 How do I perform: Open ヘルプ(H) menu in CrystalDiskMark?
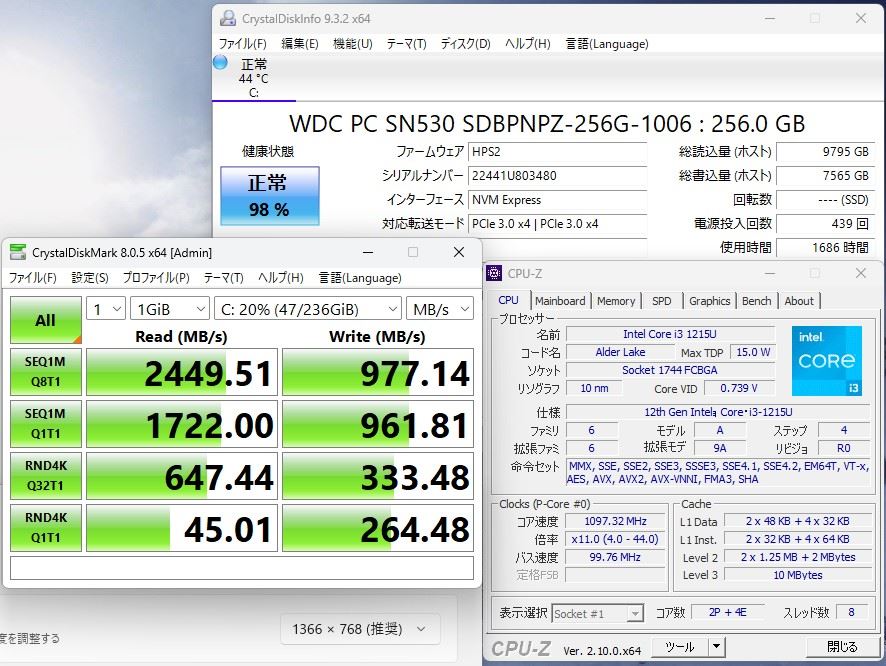click(x=280, y=277)
